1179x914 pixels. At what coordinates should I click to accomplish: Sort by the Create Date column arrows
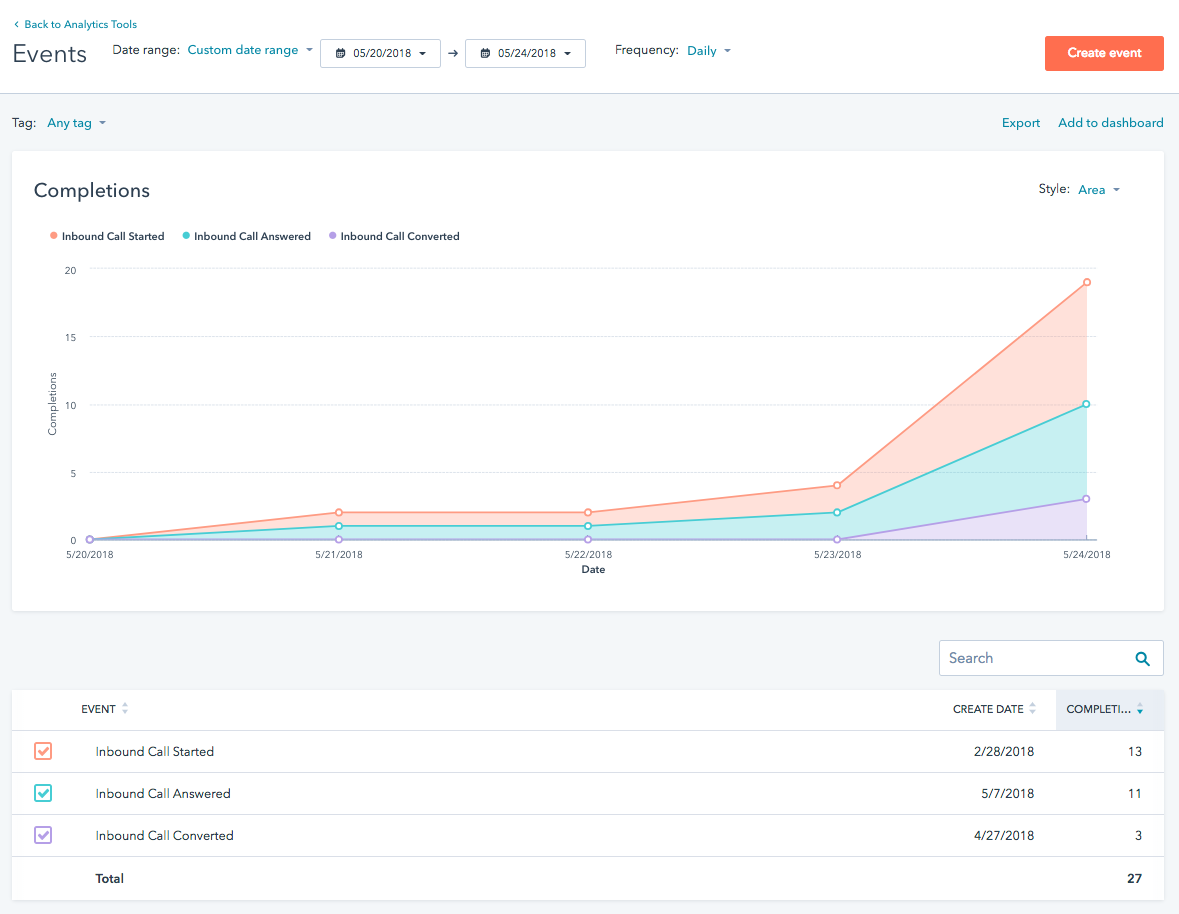[x=1032, y=709]
